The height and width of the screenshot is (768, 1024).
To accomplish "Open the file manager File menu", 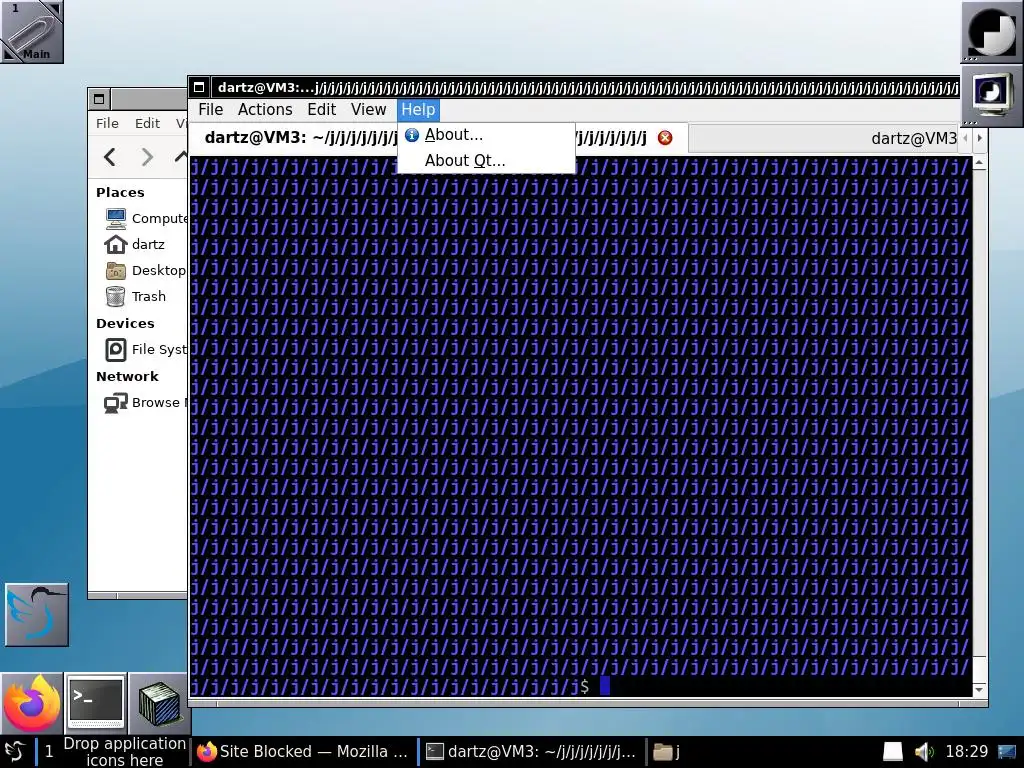I will coord(107,123).
